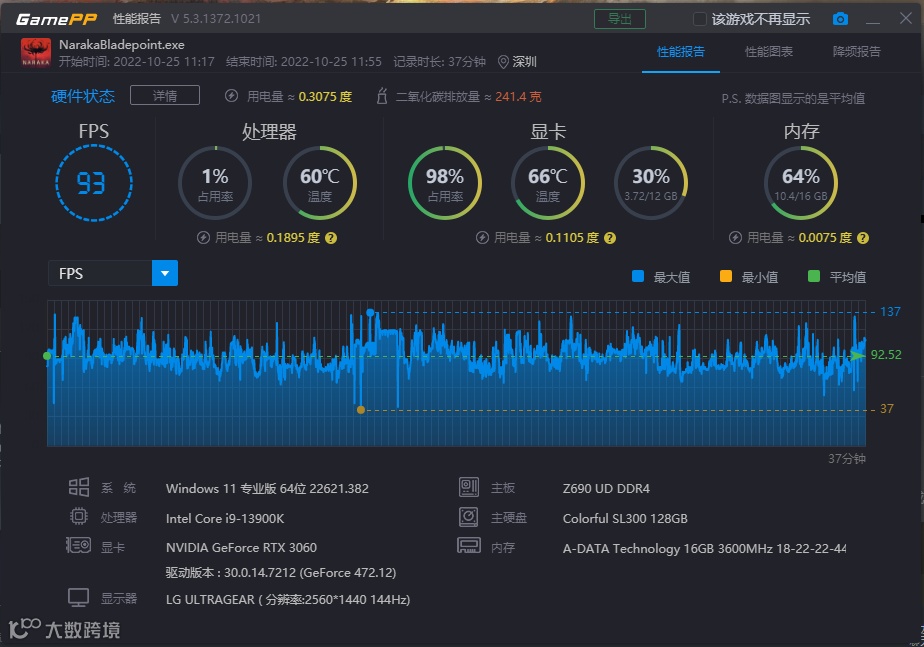Click the lightning icon under 内存 gauge
Screen dimensions: 924x647
735,238
